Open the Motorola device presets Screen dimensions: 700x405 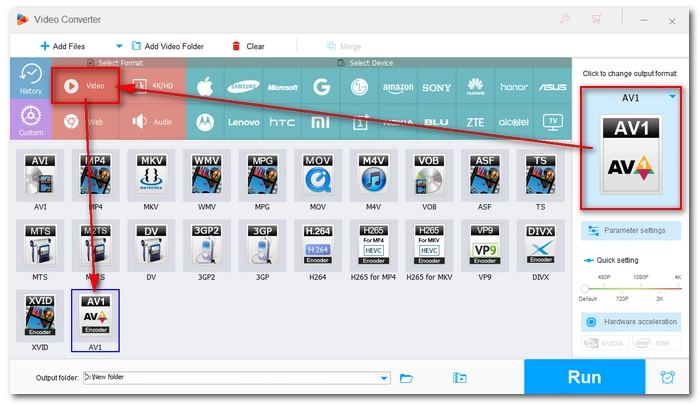coord(205,122)
